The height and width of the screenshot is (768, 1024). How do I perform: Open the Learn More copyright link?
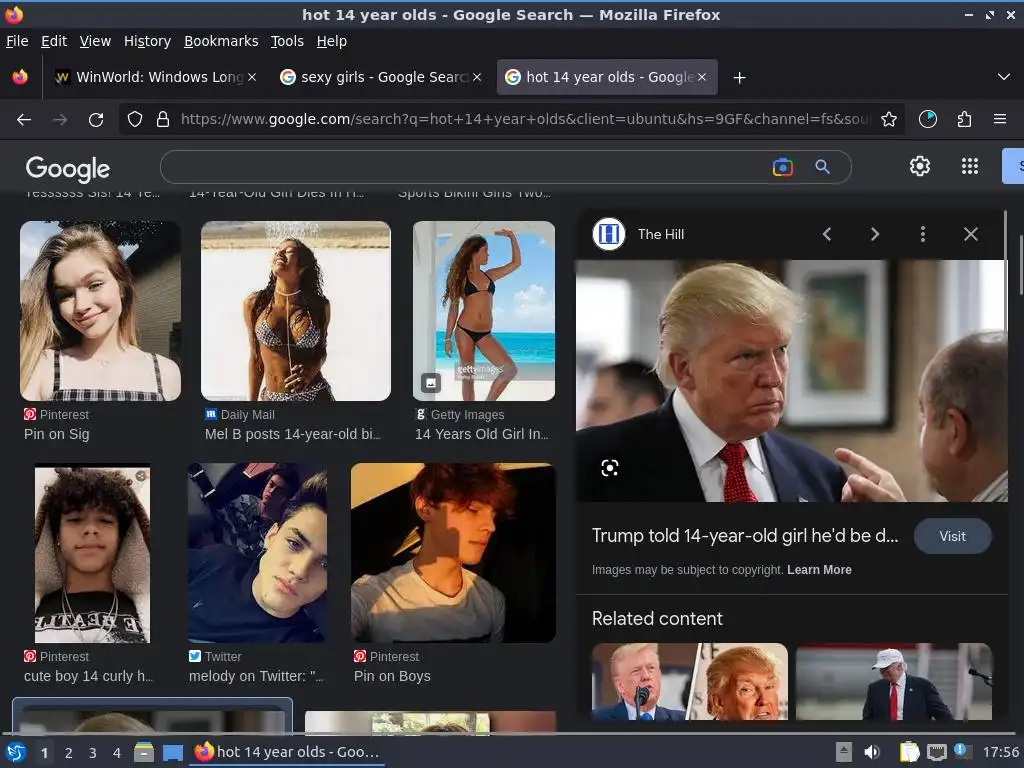pos(819,569)
